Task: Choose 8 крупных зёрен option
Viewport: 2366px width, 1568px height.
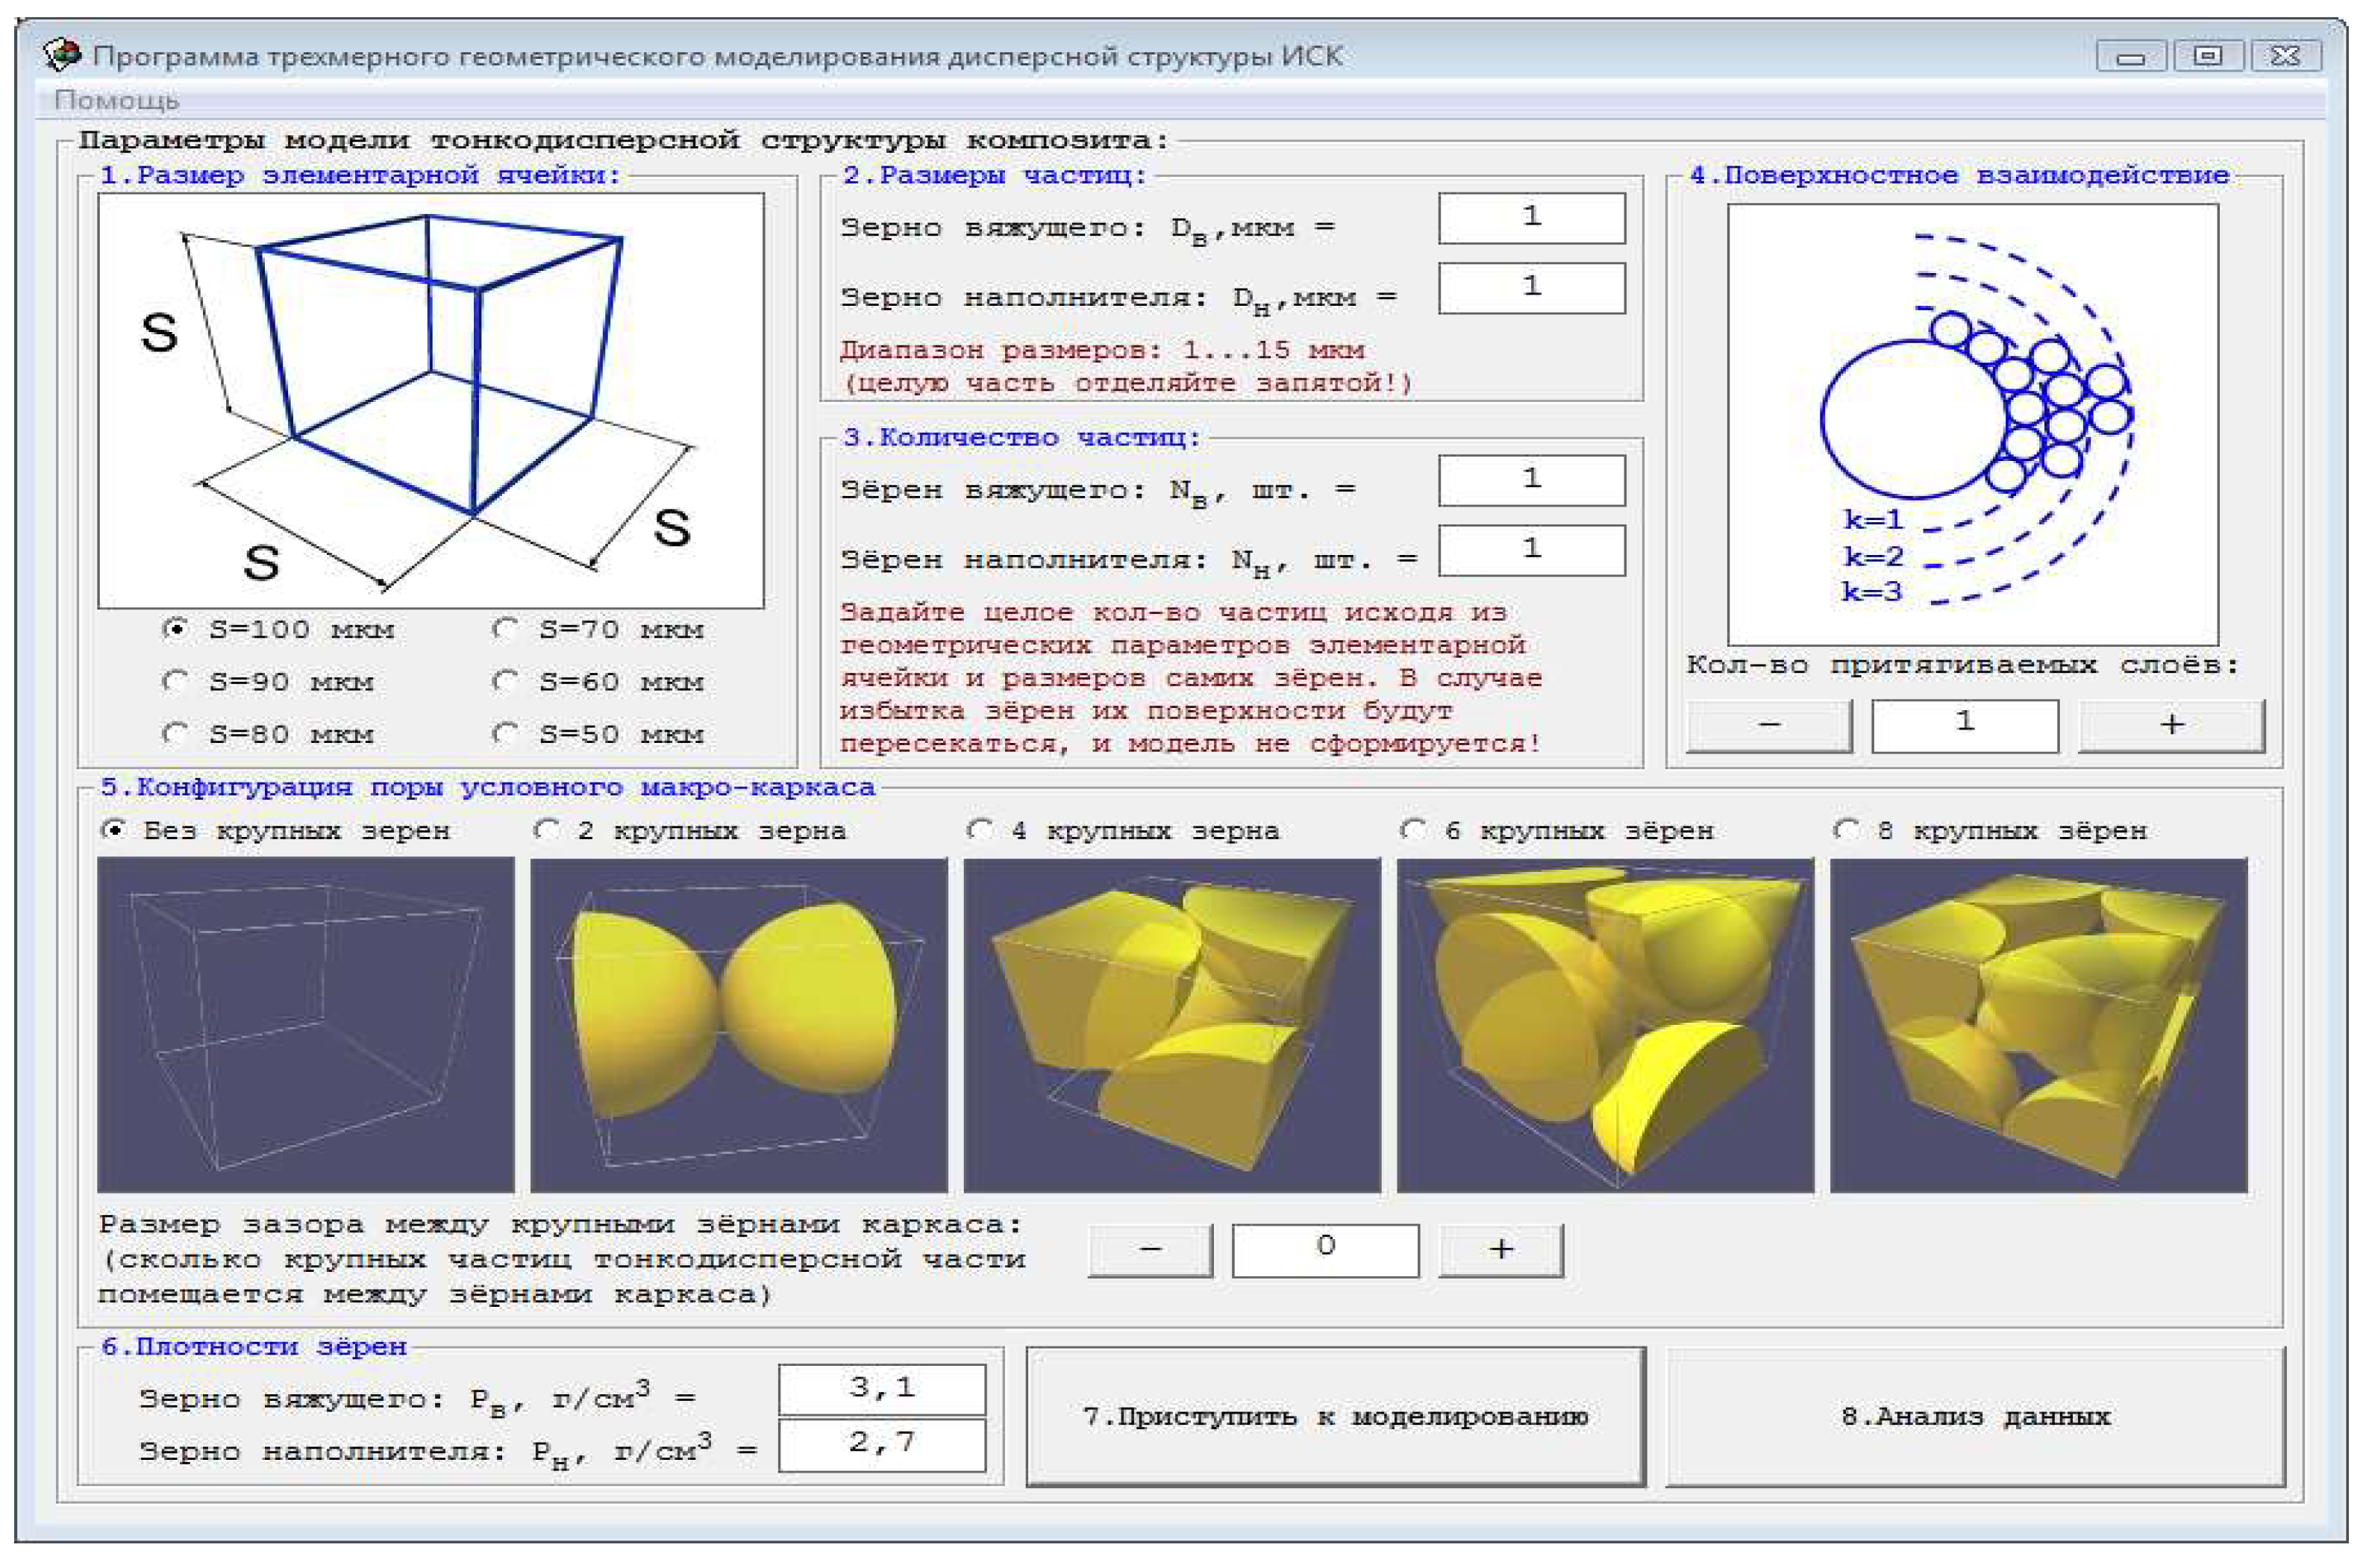Action: coord(1990,830)
